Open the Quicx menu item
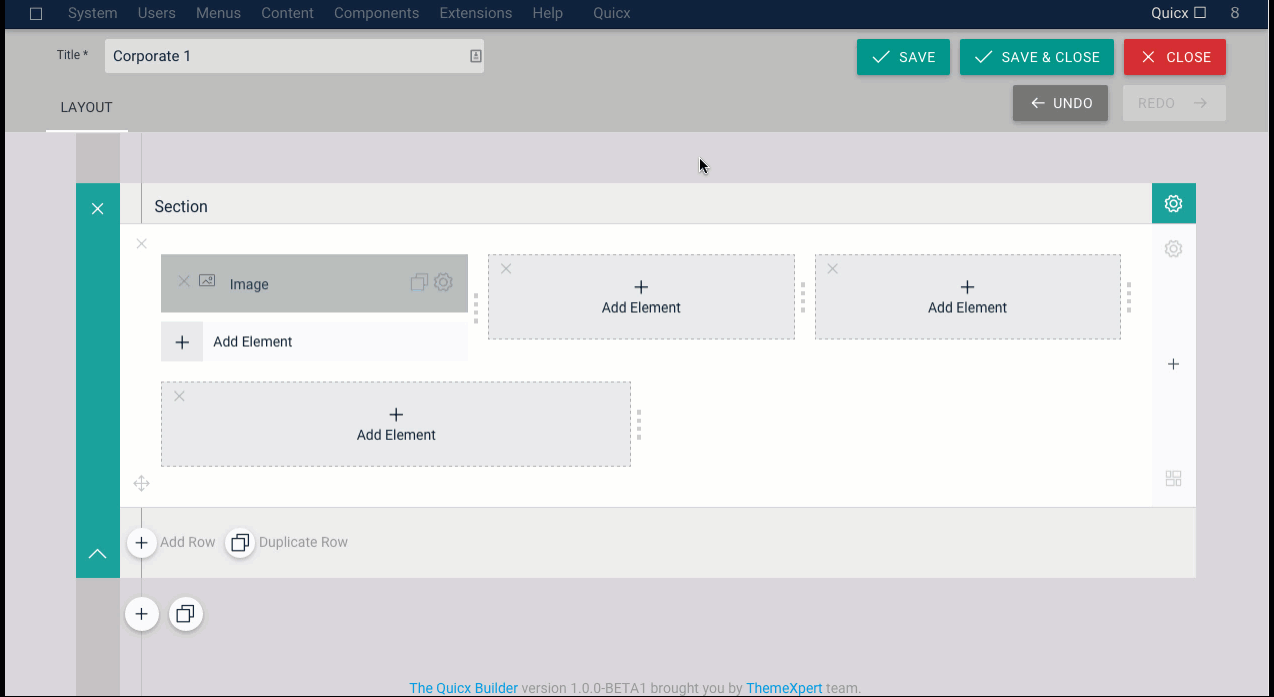Viewport: 1274px width, 697px height. pyautogui.click(x=612, y=13)
